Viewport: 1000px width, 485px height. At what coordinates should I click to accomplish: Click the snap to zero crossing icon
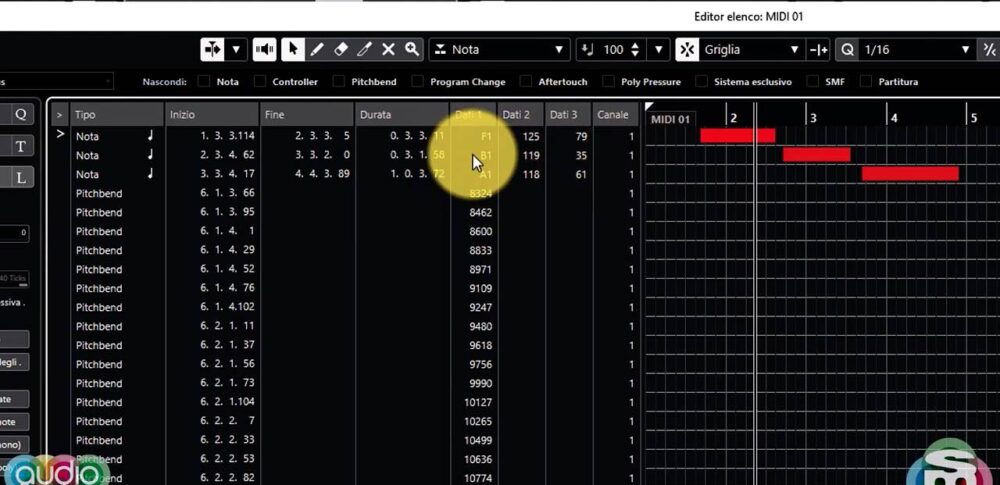tap(818, 50)
